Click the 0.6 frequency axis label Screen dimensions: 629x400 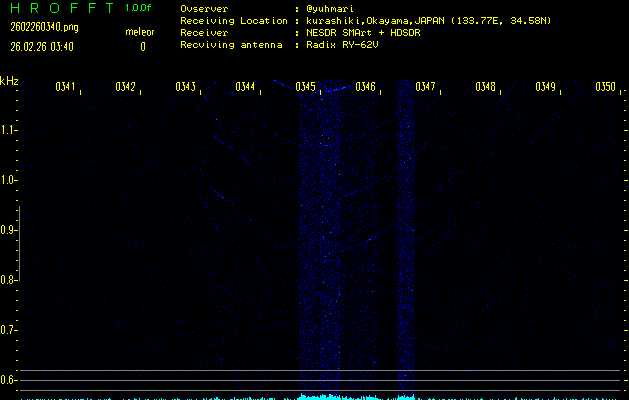(8, 380)
